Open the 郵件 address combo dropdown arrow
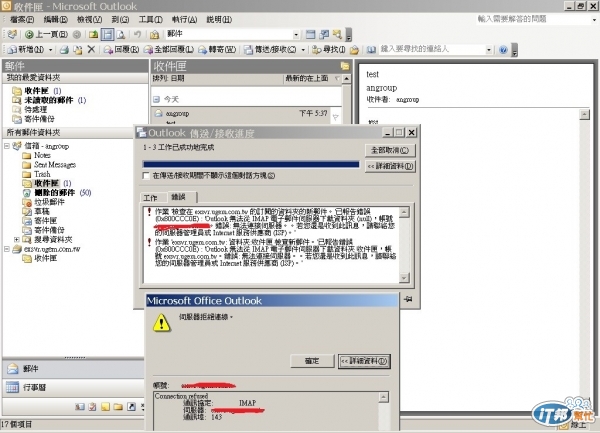 click(296, 35)
